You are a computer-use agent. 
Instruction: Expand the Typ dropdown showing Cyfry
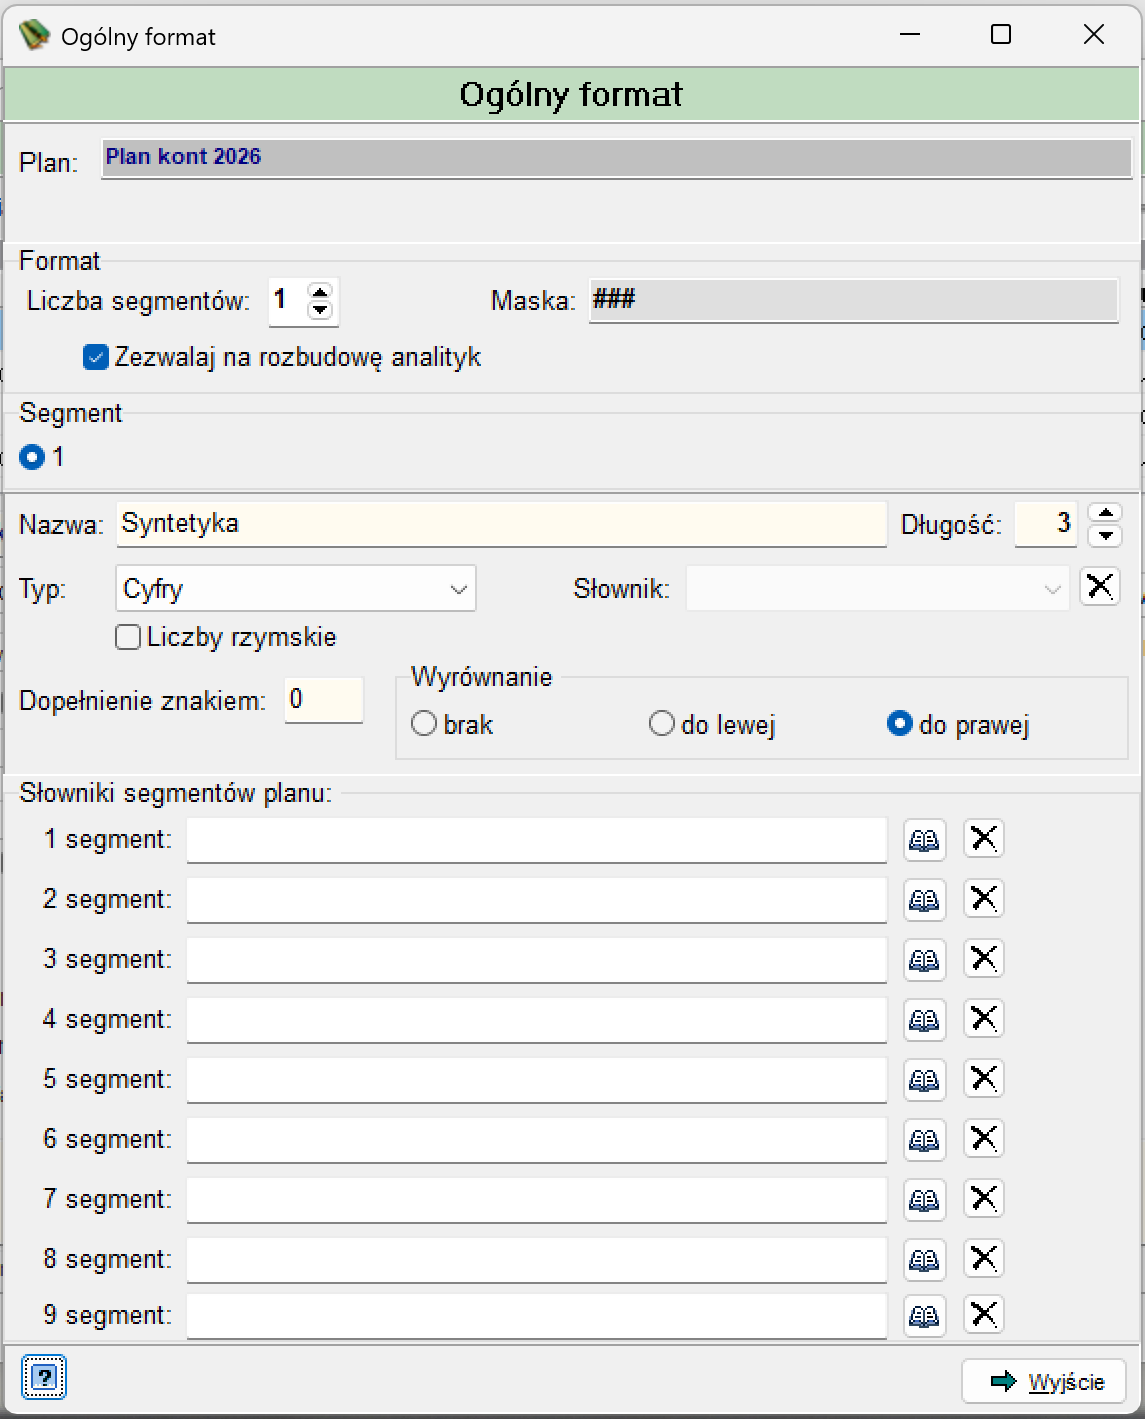tap(296, 589)
